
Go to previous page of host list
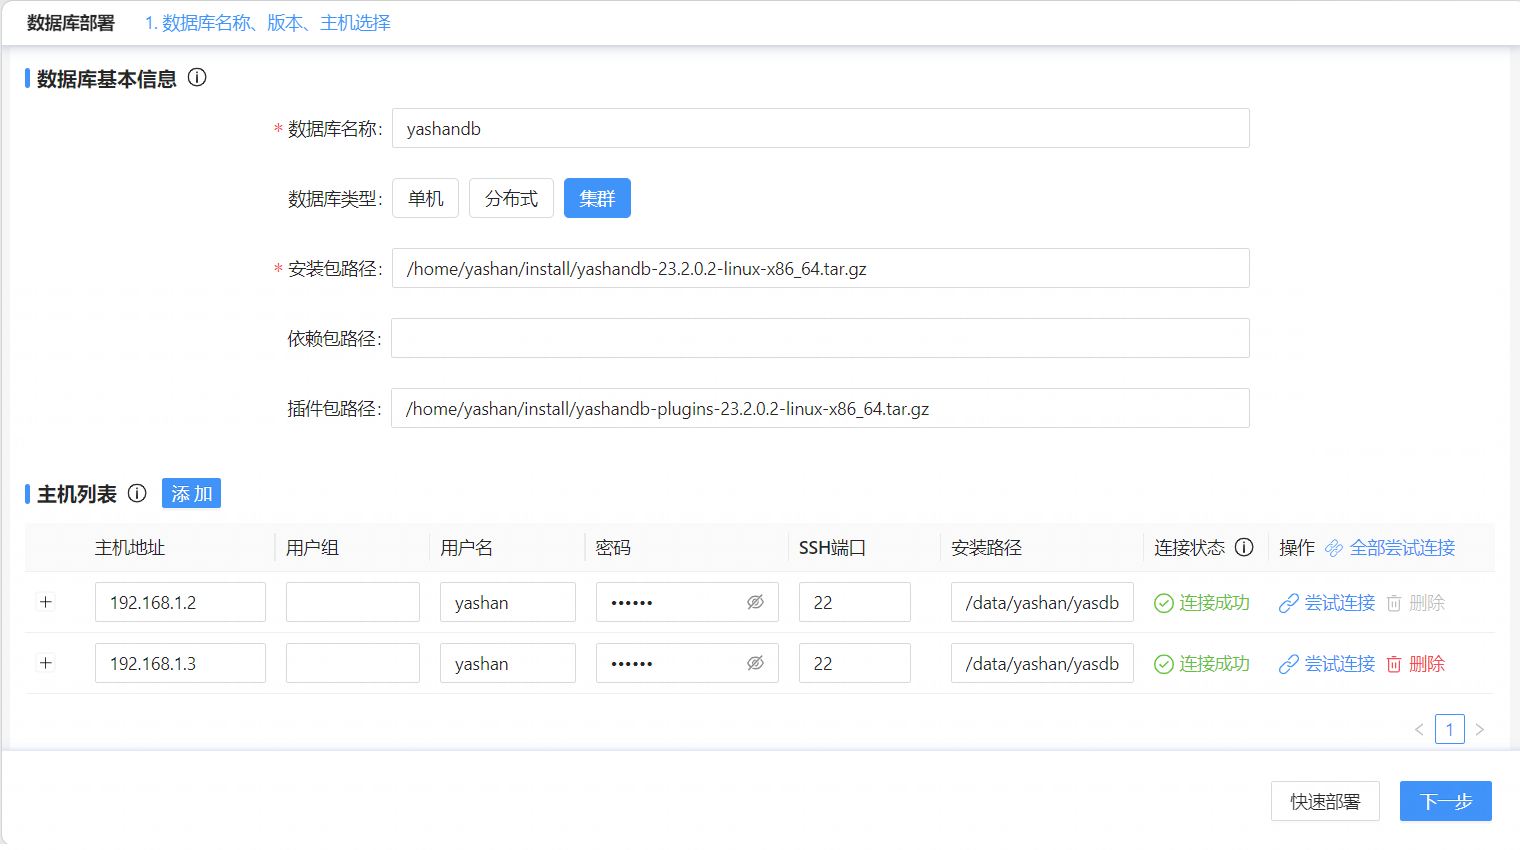tap(1419, 729)
